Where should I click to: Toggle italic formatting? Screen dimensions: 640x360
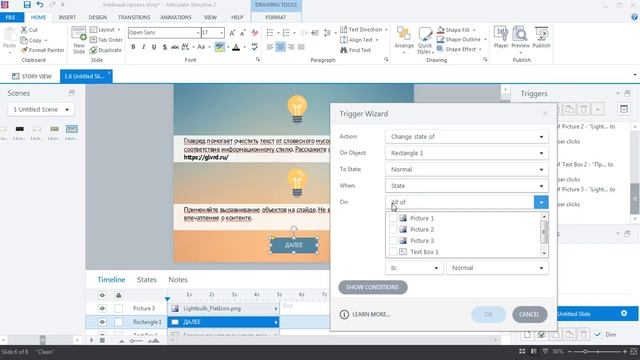[143, 47]
